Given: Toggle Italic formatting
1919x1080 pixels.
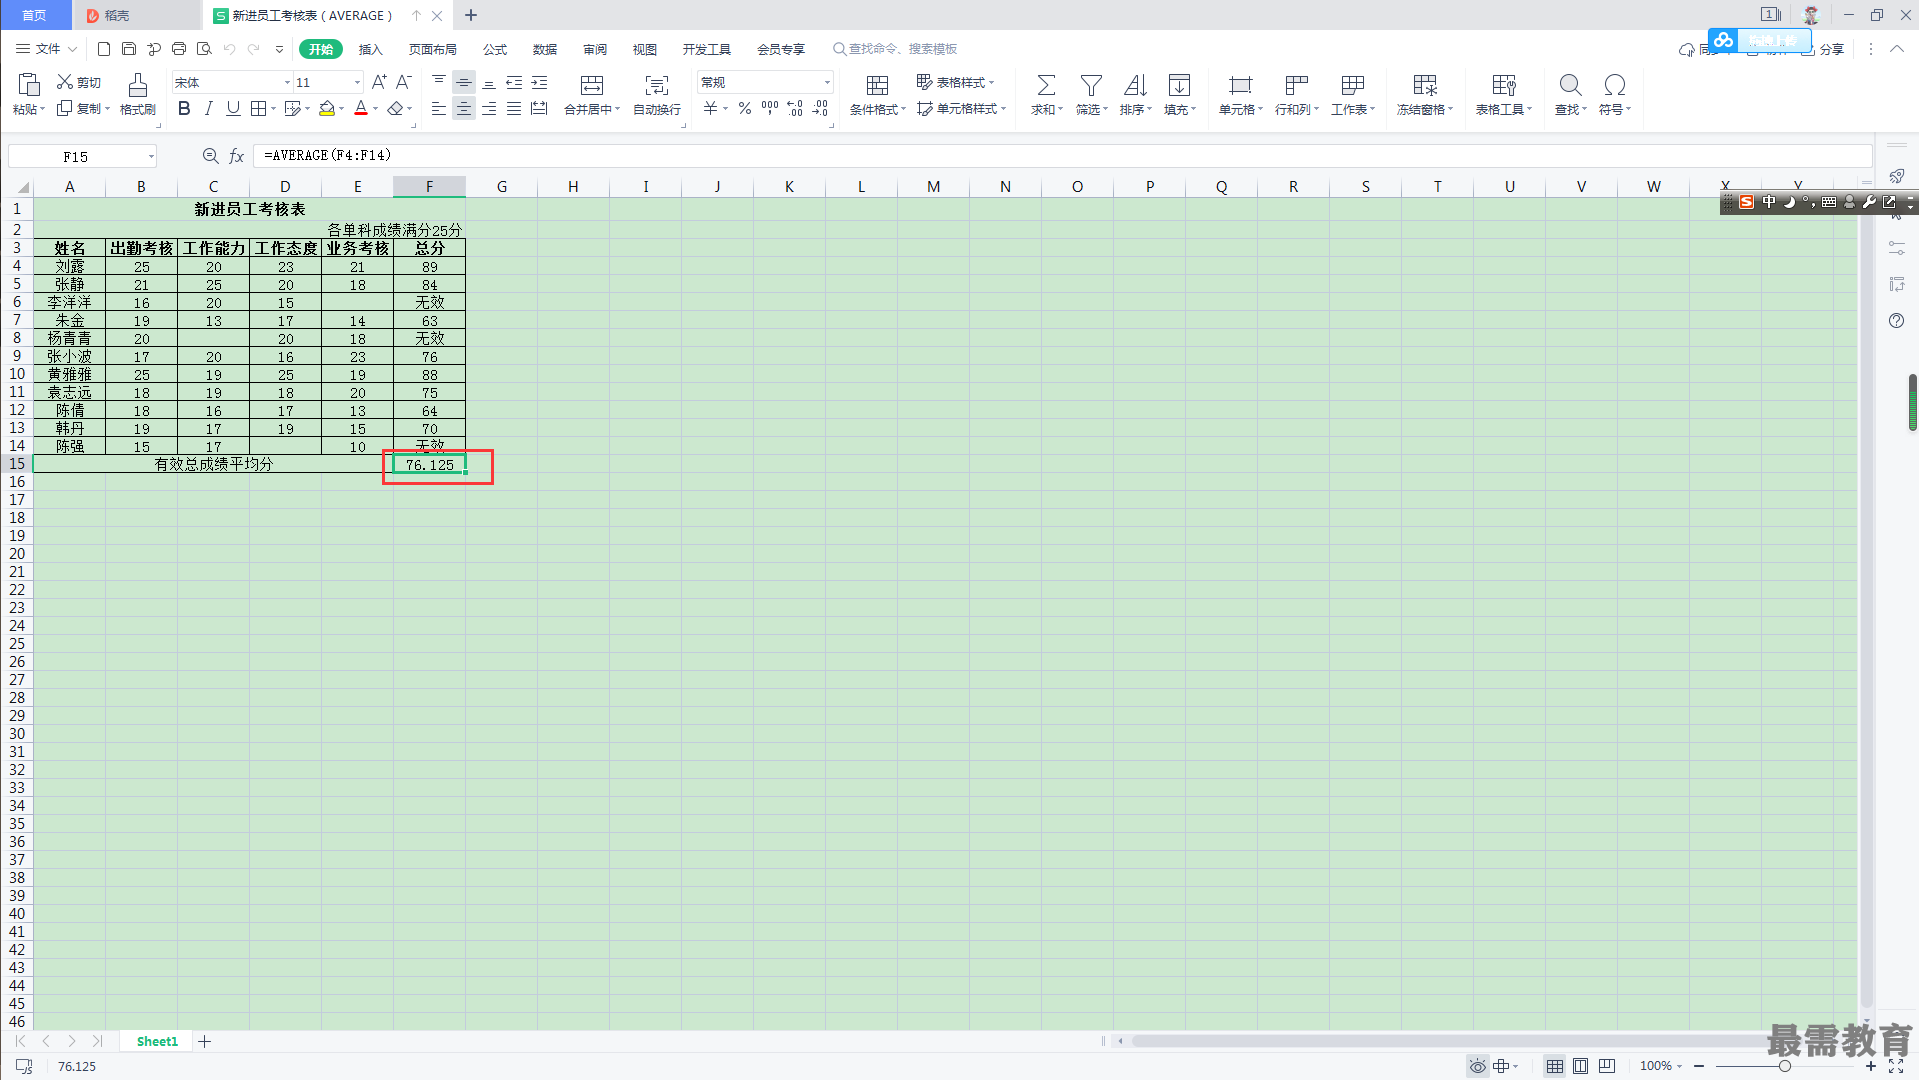Looking at the screenshot, I should tap(208, 108).
